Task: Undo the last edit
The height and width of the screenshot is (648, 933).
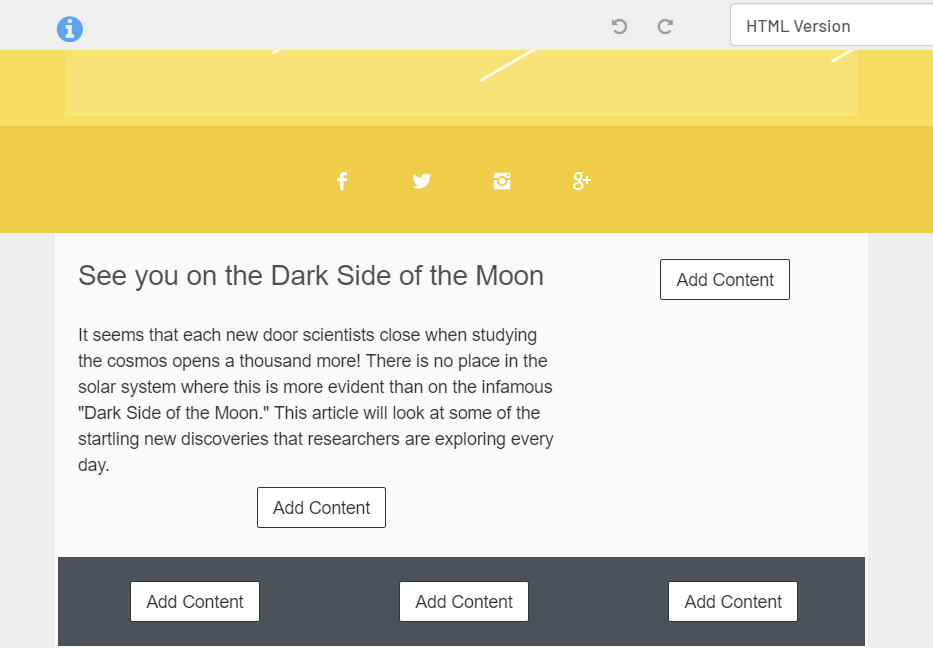Action: click(x=619, y=27)
